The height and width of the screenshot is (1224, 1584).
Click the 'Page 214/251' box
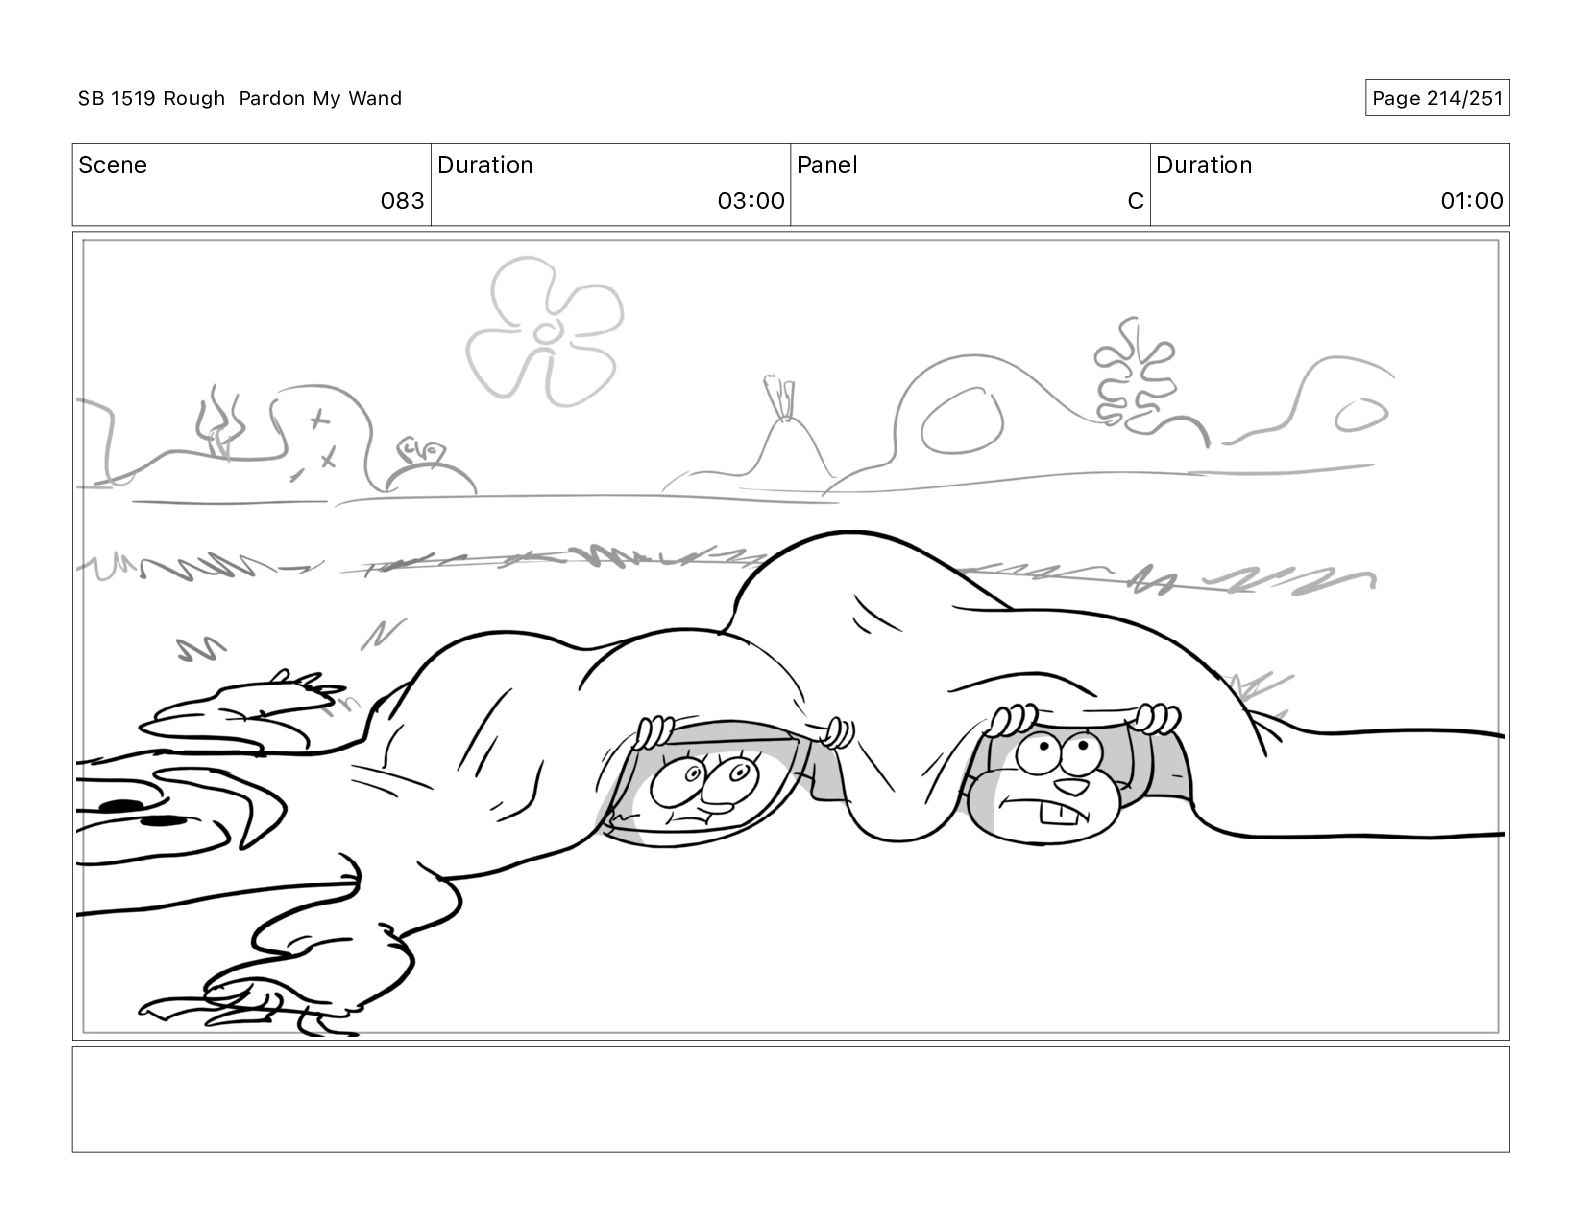(1437, 98)
